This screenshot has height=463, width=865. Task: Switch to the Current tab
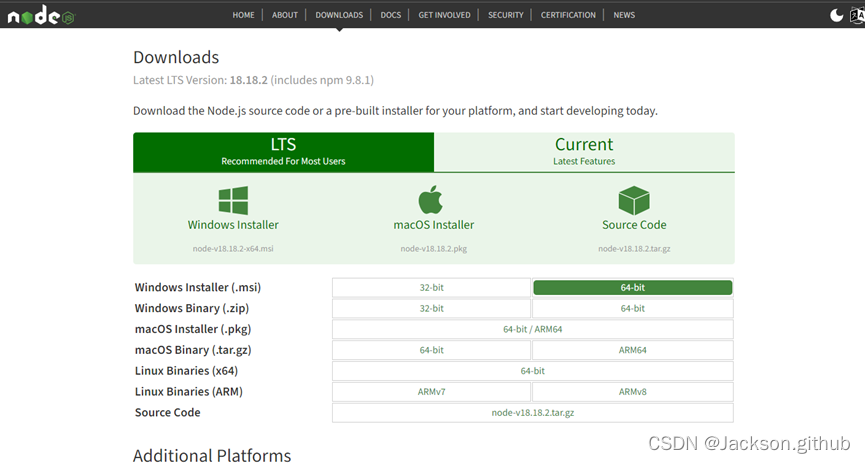click(x=584, y=151)
